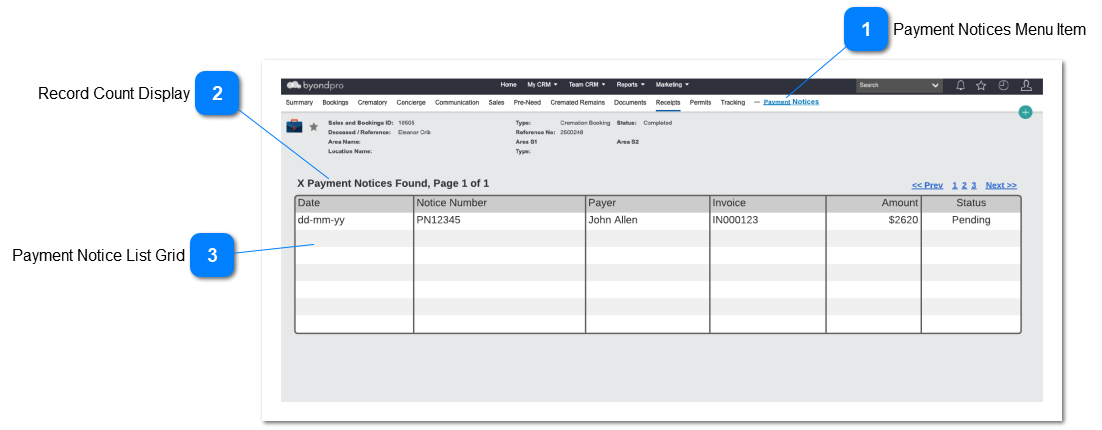
Task: Expand the Team CRM dropdown menu
Action: 587,85
